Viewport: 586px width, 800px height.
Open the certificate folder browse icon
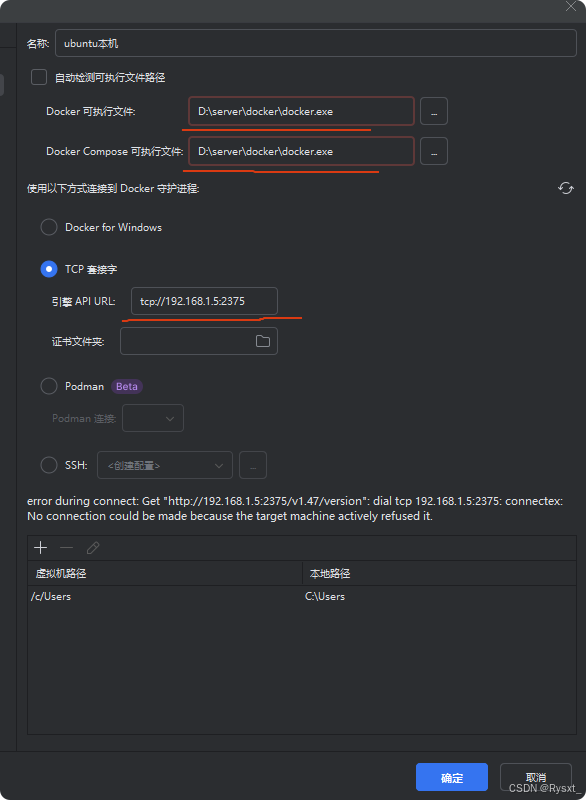pyautogui.click(x=263, y=341)
